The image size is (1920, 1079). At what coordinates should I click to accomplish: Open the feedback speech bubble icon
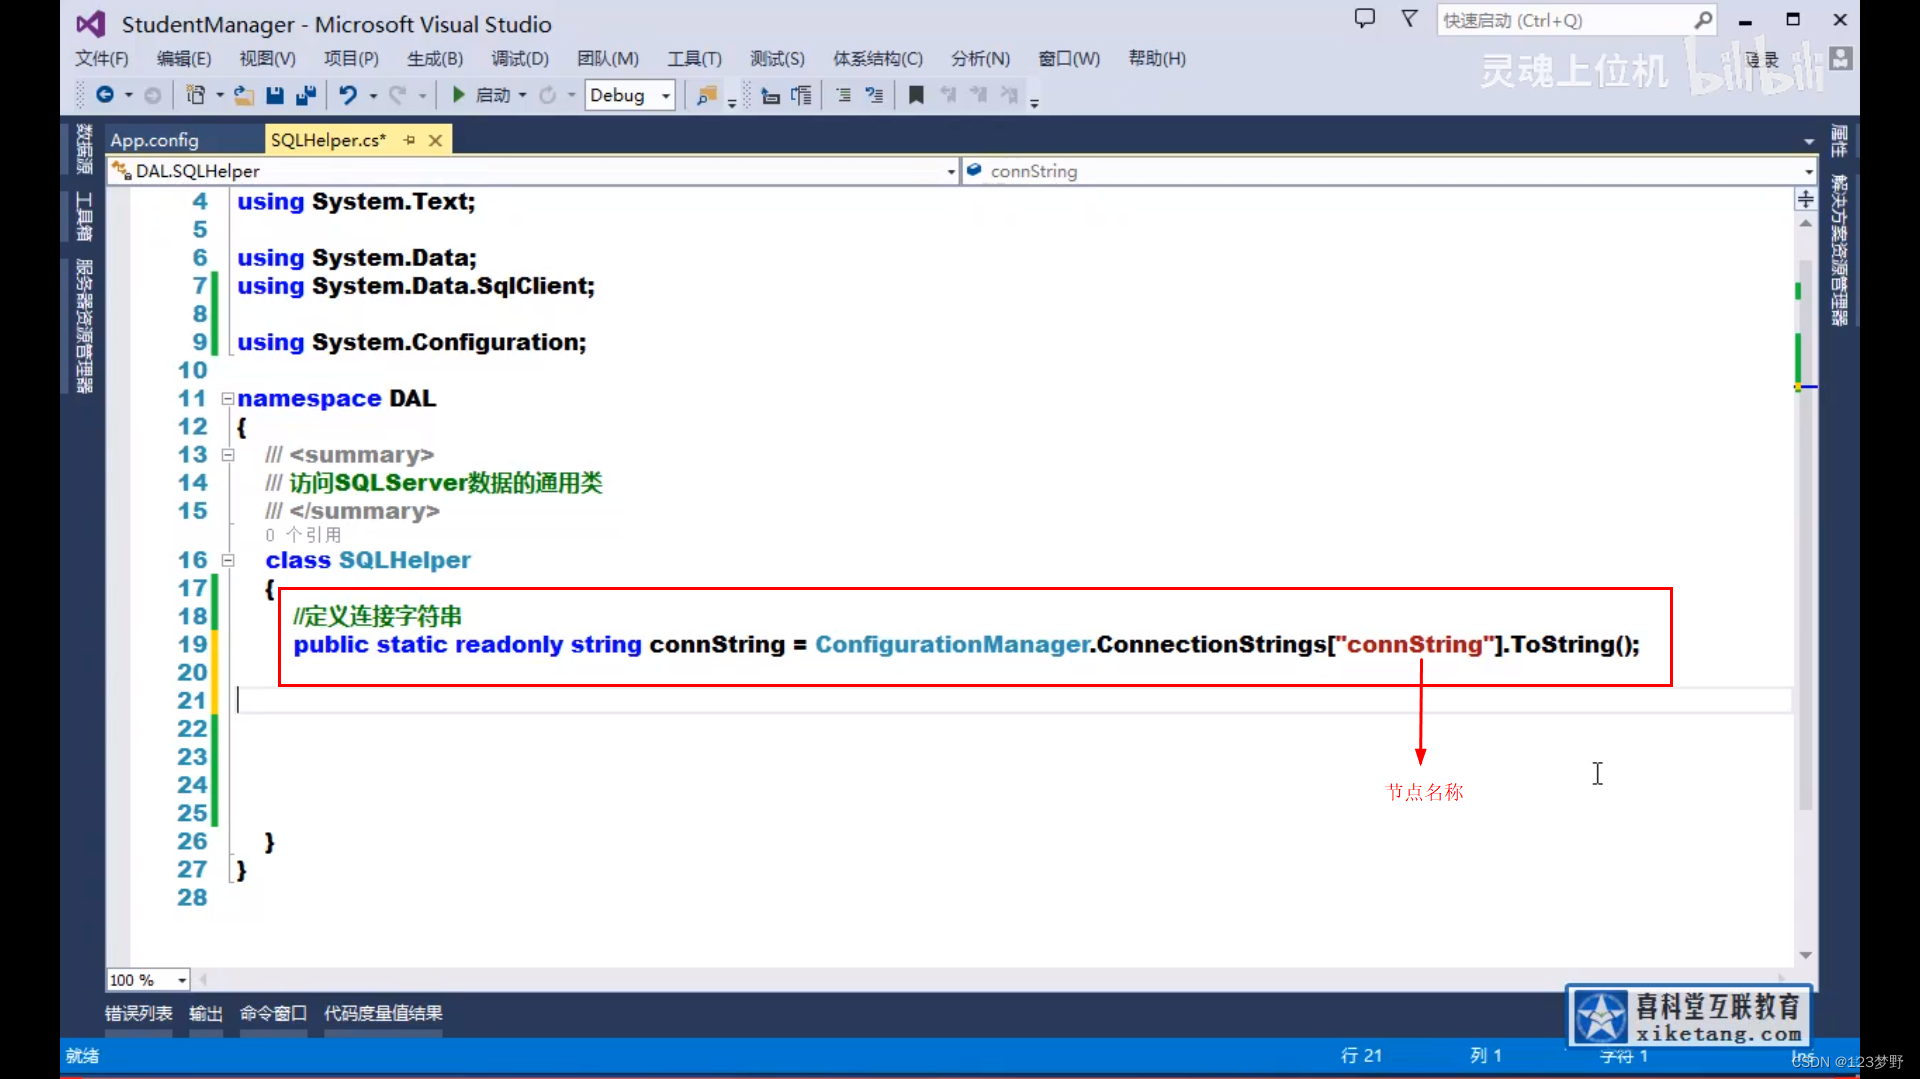tap(1364, 19)
